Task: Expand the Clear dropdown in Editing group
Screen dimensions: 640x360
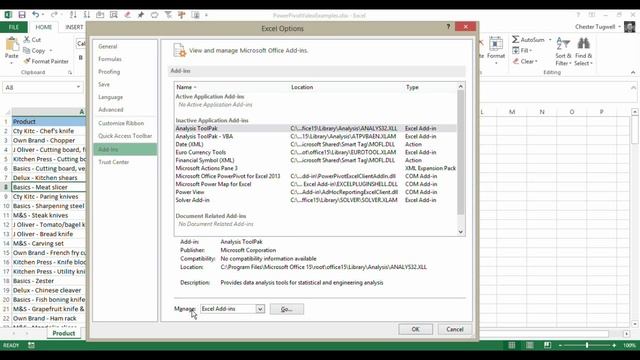Action: (x=536, y=62)
